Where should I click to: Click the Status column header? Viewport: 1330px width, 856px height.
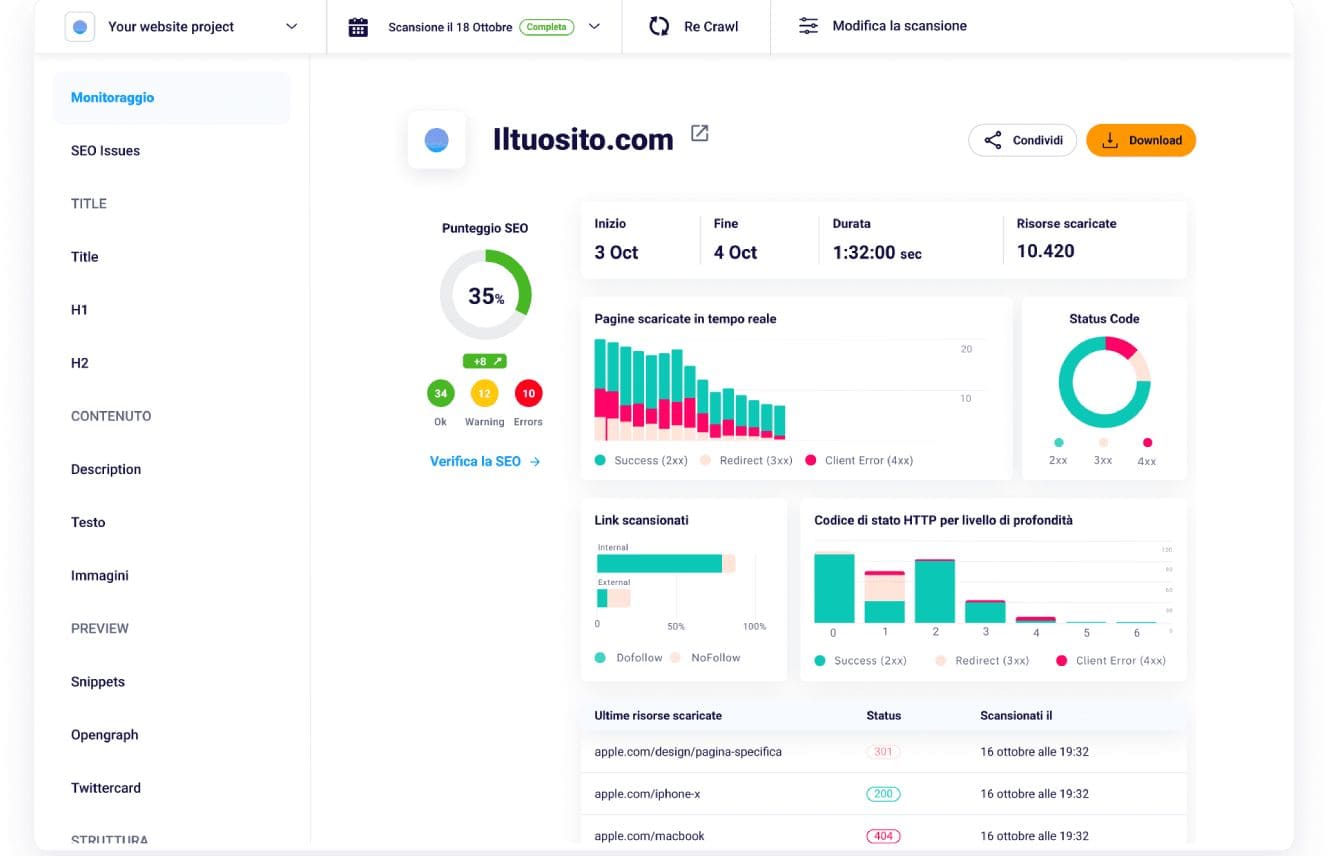pos(883,715)
